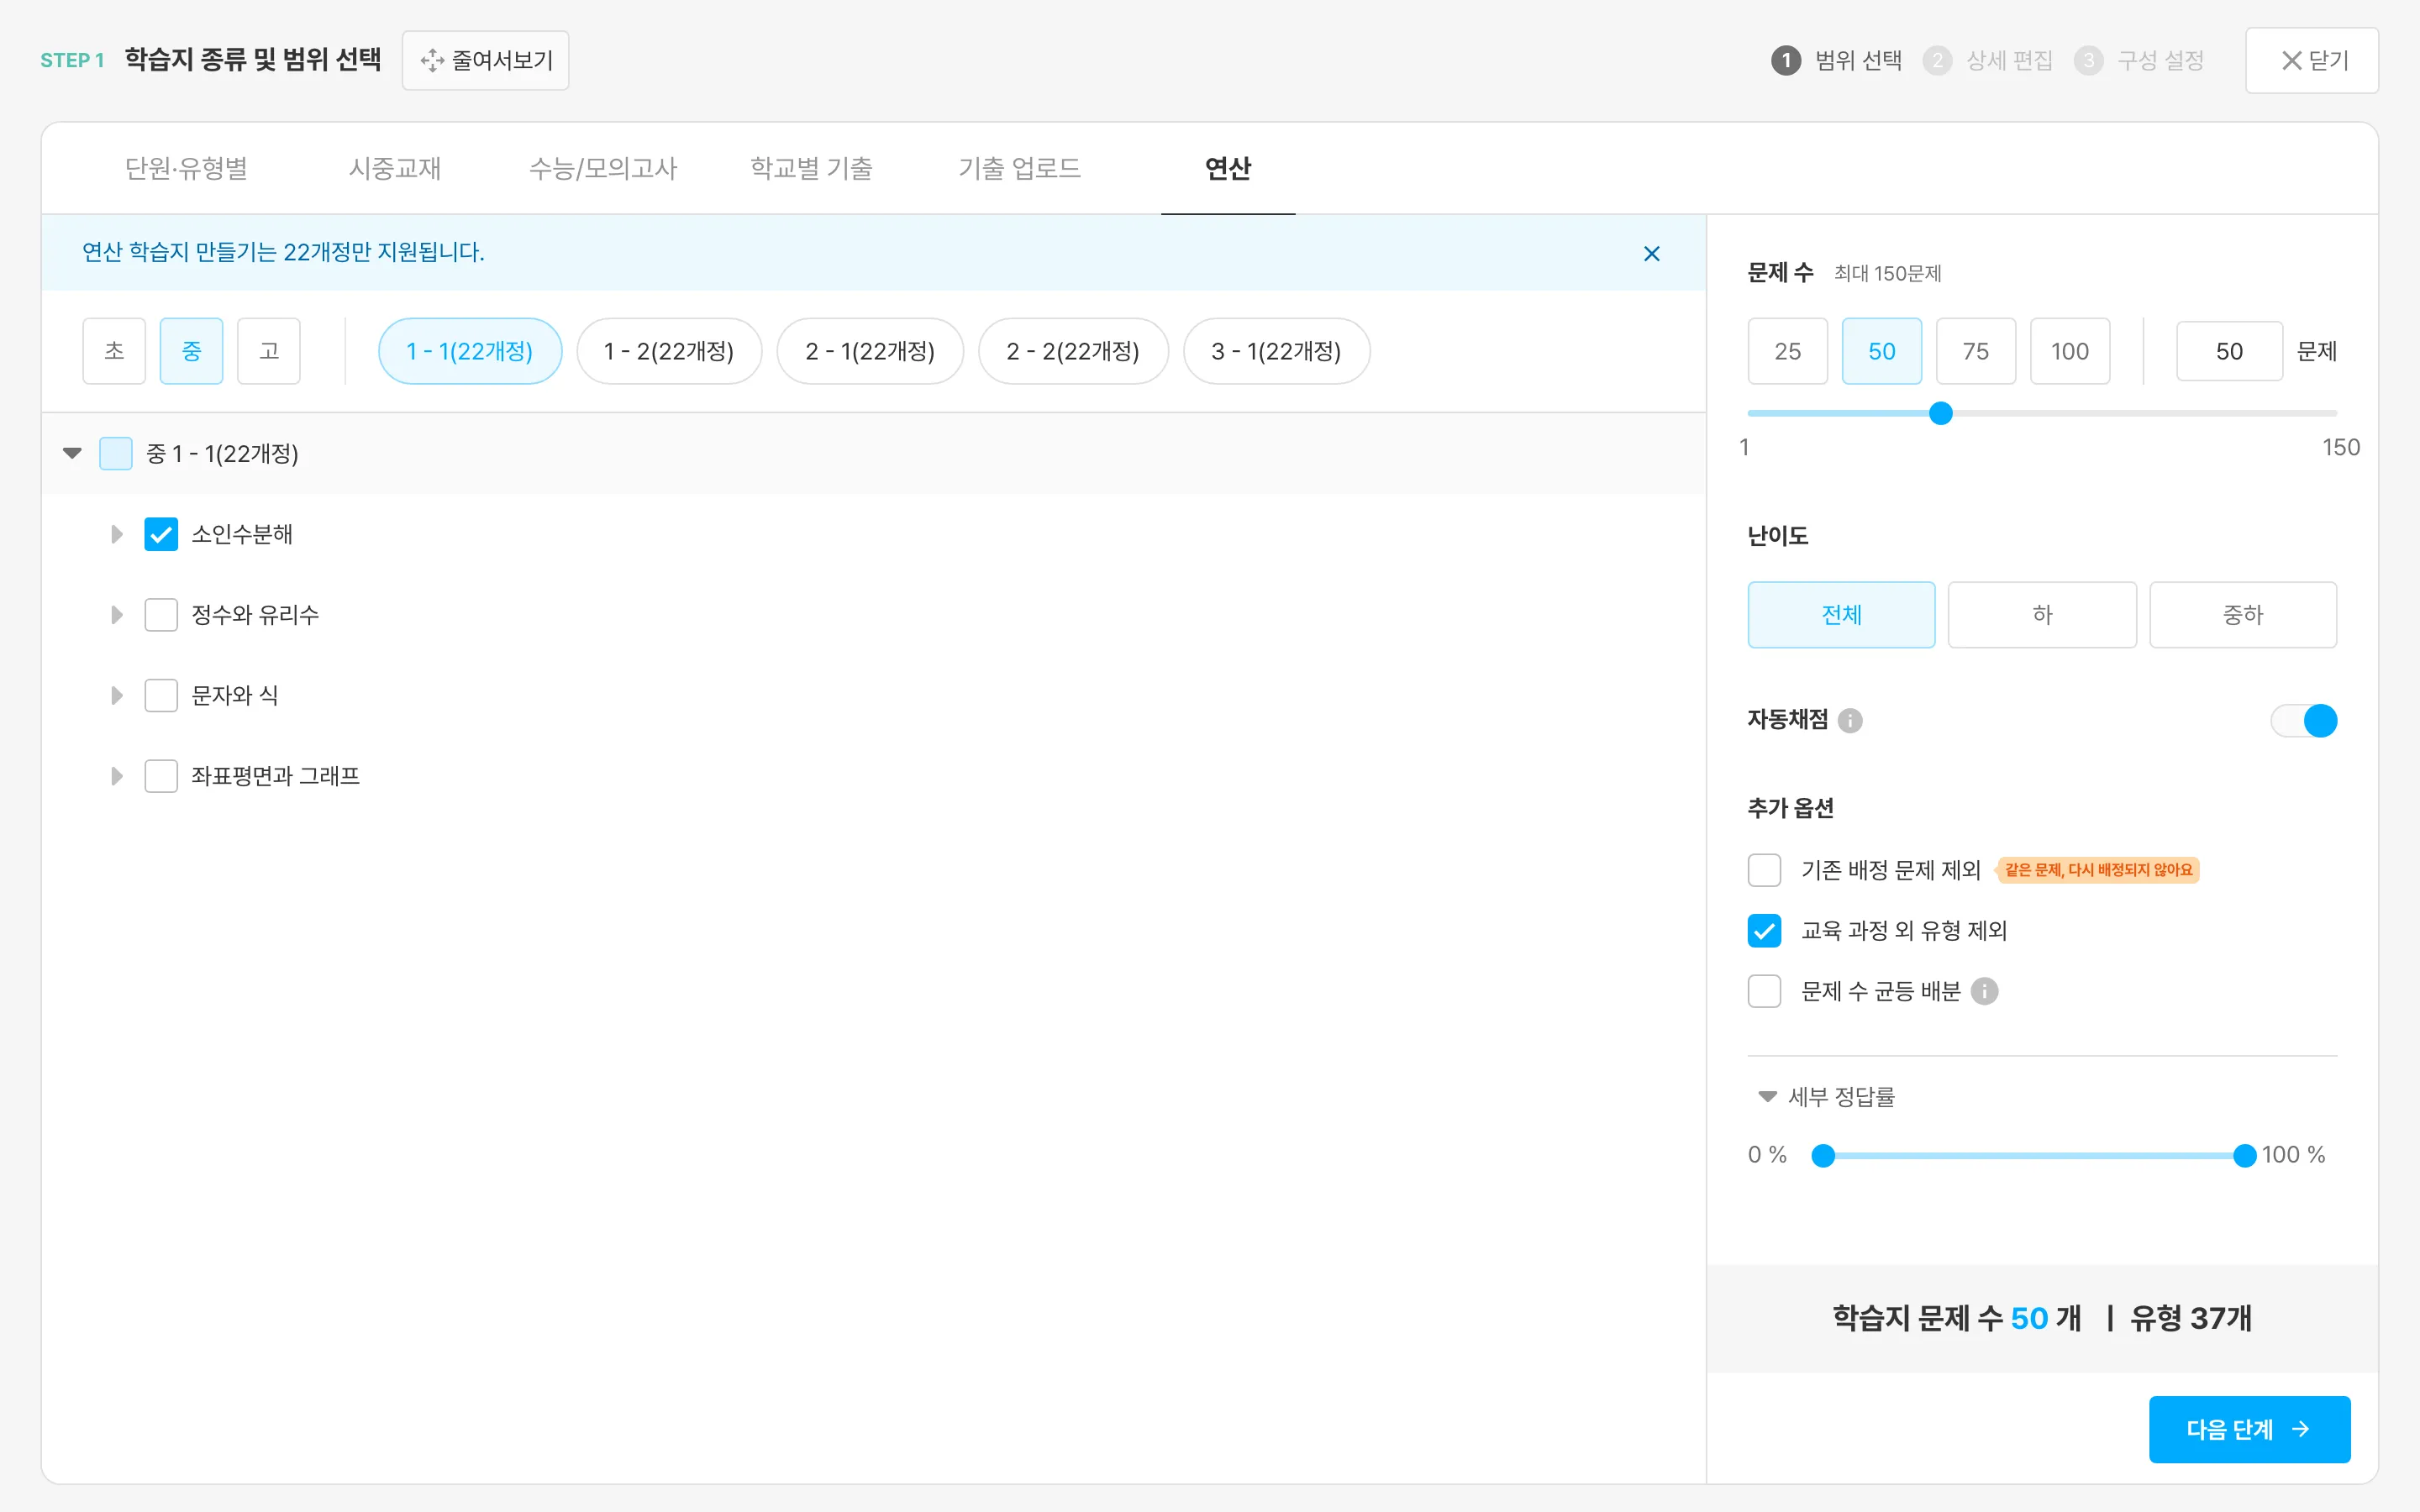Click the 문제 수 slider handle
This screenshot has height=1512, width=2420.
point(1941,413)
